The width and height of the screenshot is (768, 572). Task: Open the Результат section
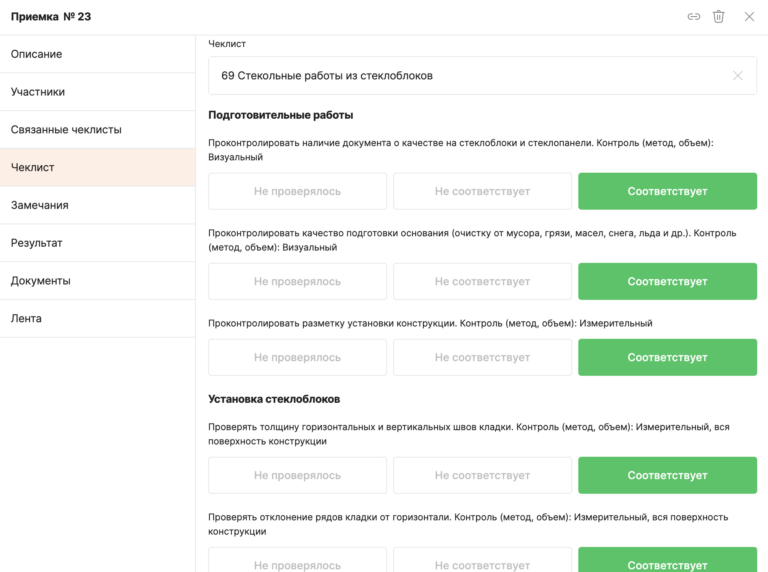pyautogui.click(x=97, y=243)
